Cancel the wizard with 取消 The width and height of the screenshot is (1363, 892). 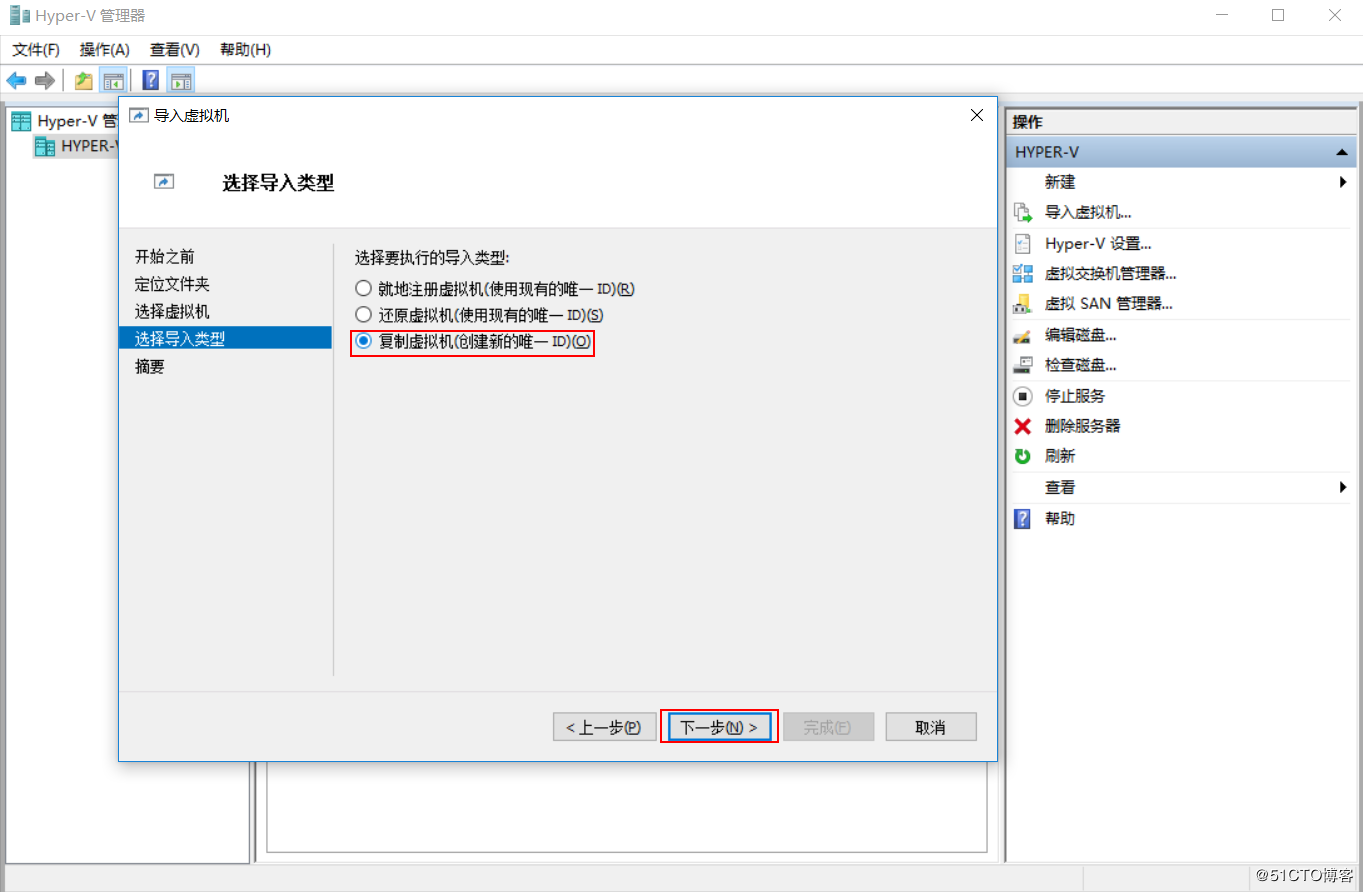point(930,726)
